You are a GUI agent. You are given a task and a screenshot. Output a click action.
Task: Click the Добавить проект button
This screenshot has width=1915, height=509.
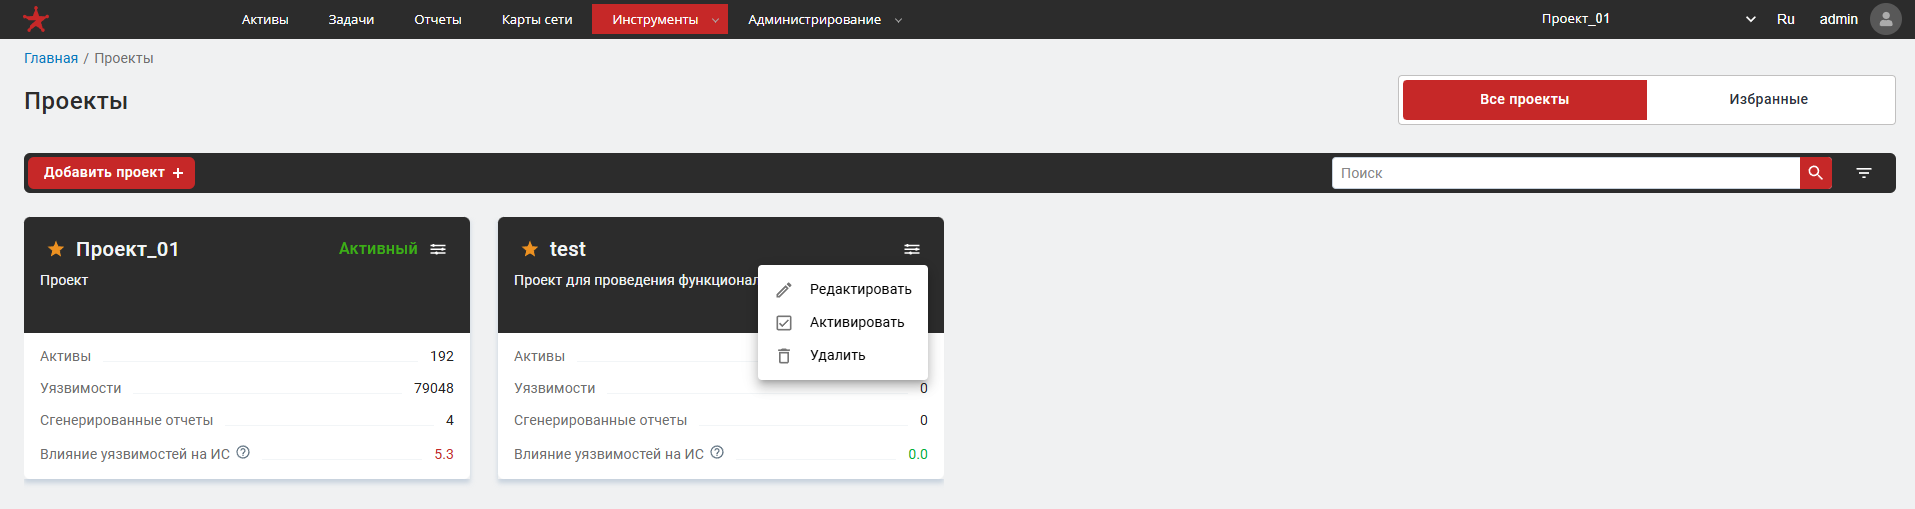coord(111,173)
